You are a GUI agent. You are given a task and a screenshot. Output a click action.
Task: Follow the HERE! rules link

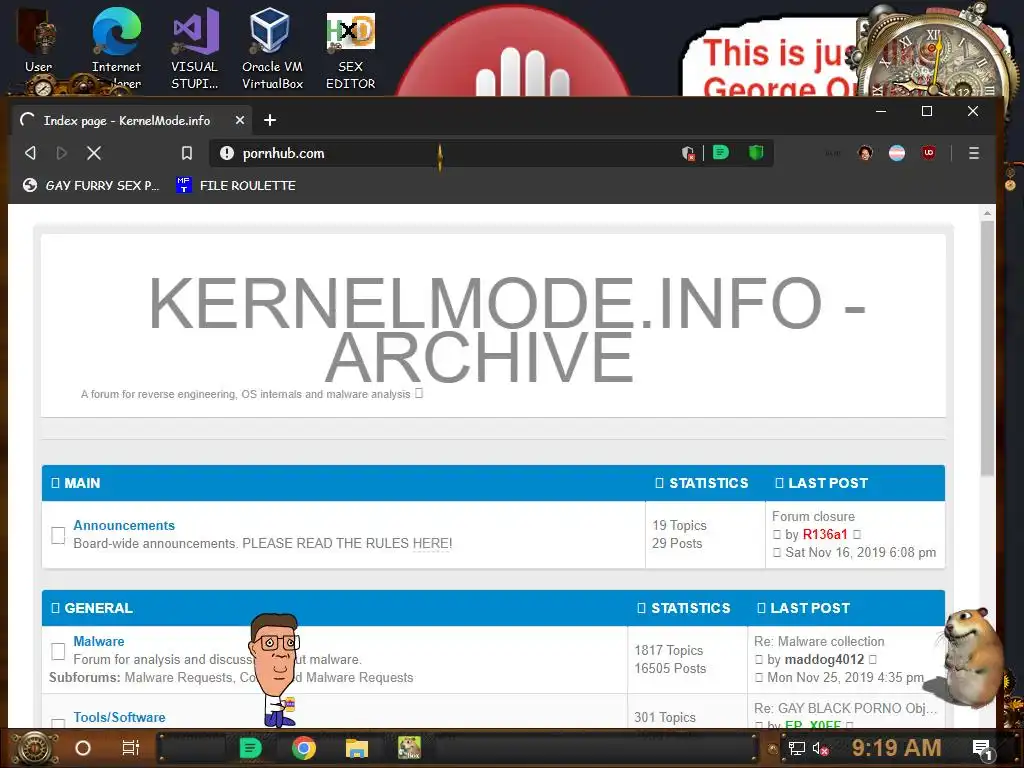(x=432, y=543)
